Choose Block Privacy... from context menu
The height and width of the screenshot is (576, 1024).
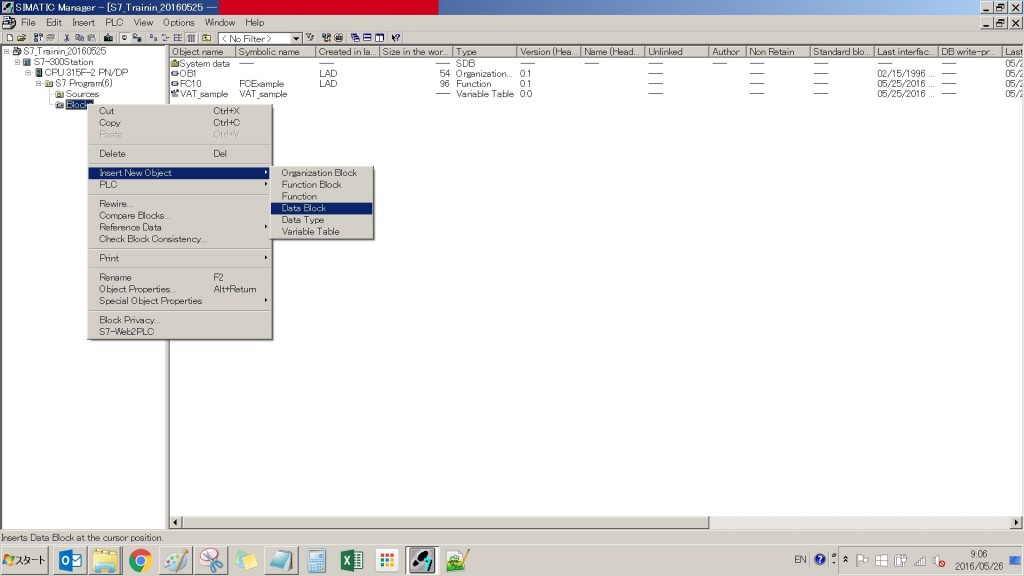click(x=180, y=320)
